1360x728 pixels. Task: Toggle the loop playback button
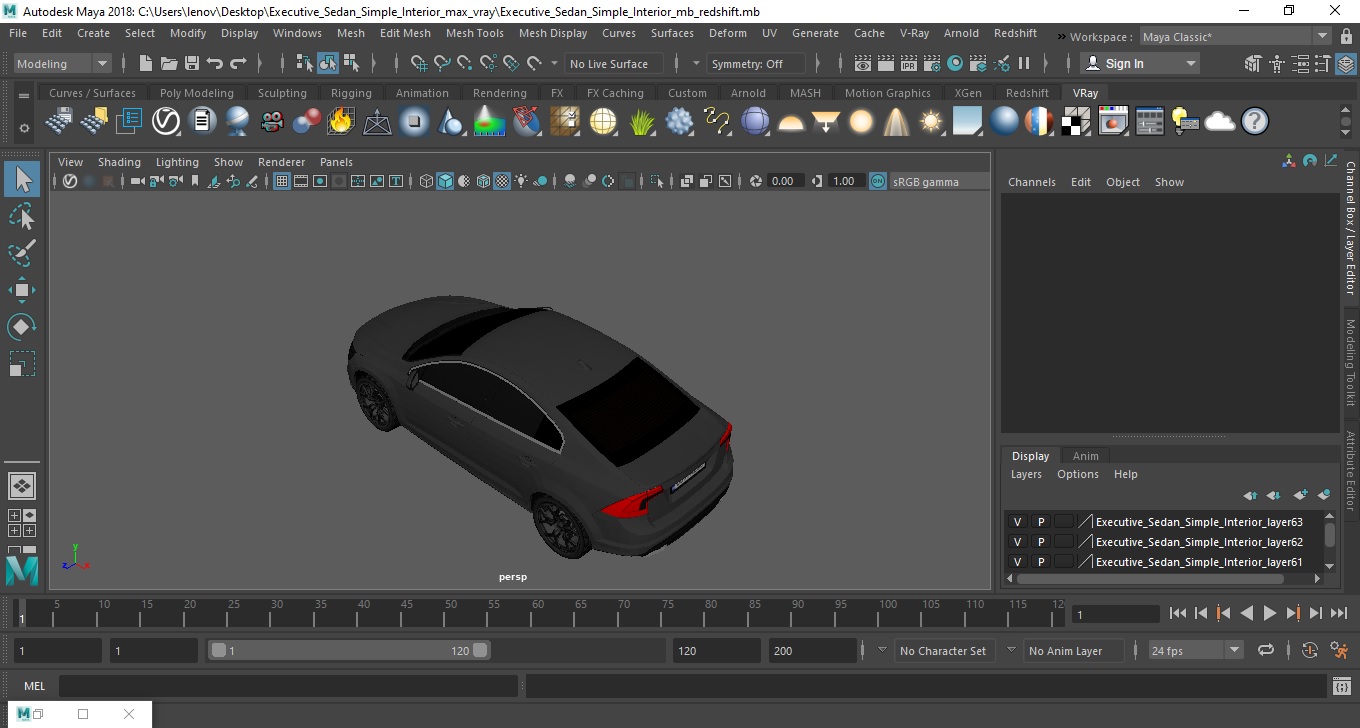click(1266, 650)
